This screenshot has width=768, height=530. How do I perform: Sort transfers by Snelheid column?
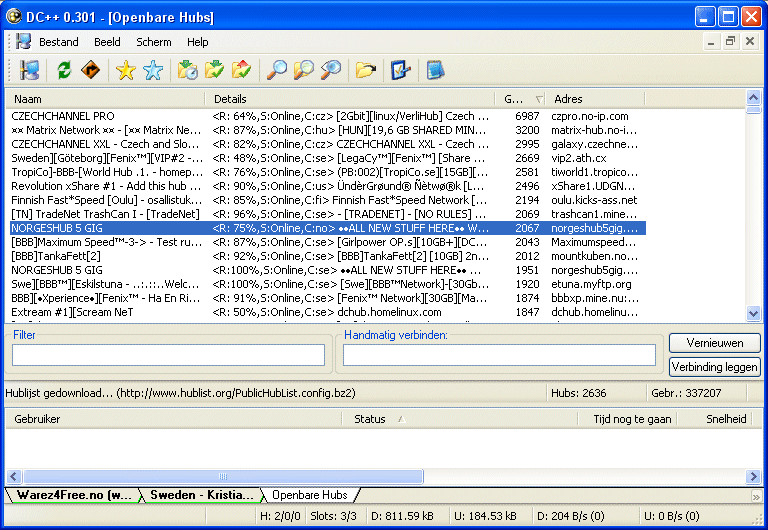click(x=715, y=419)
